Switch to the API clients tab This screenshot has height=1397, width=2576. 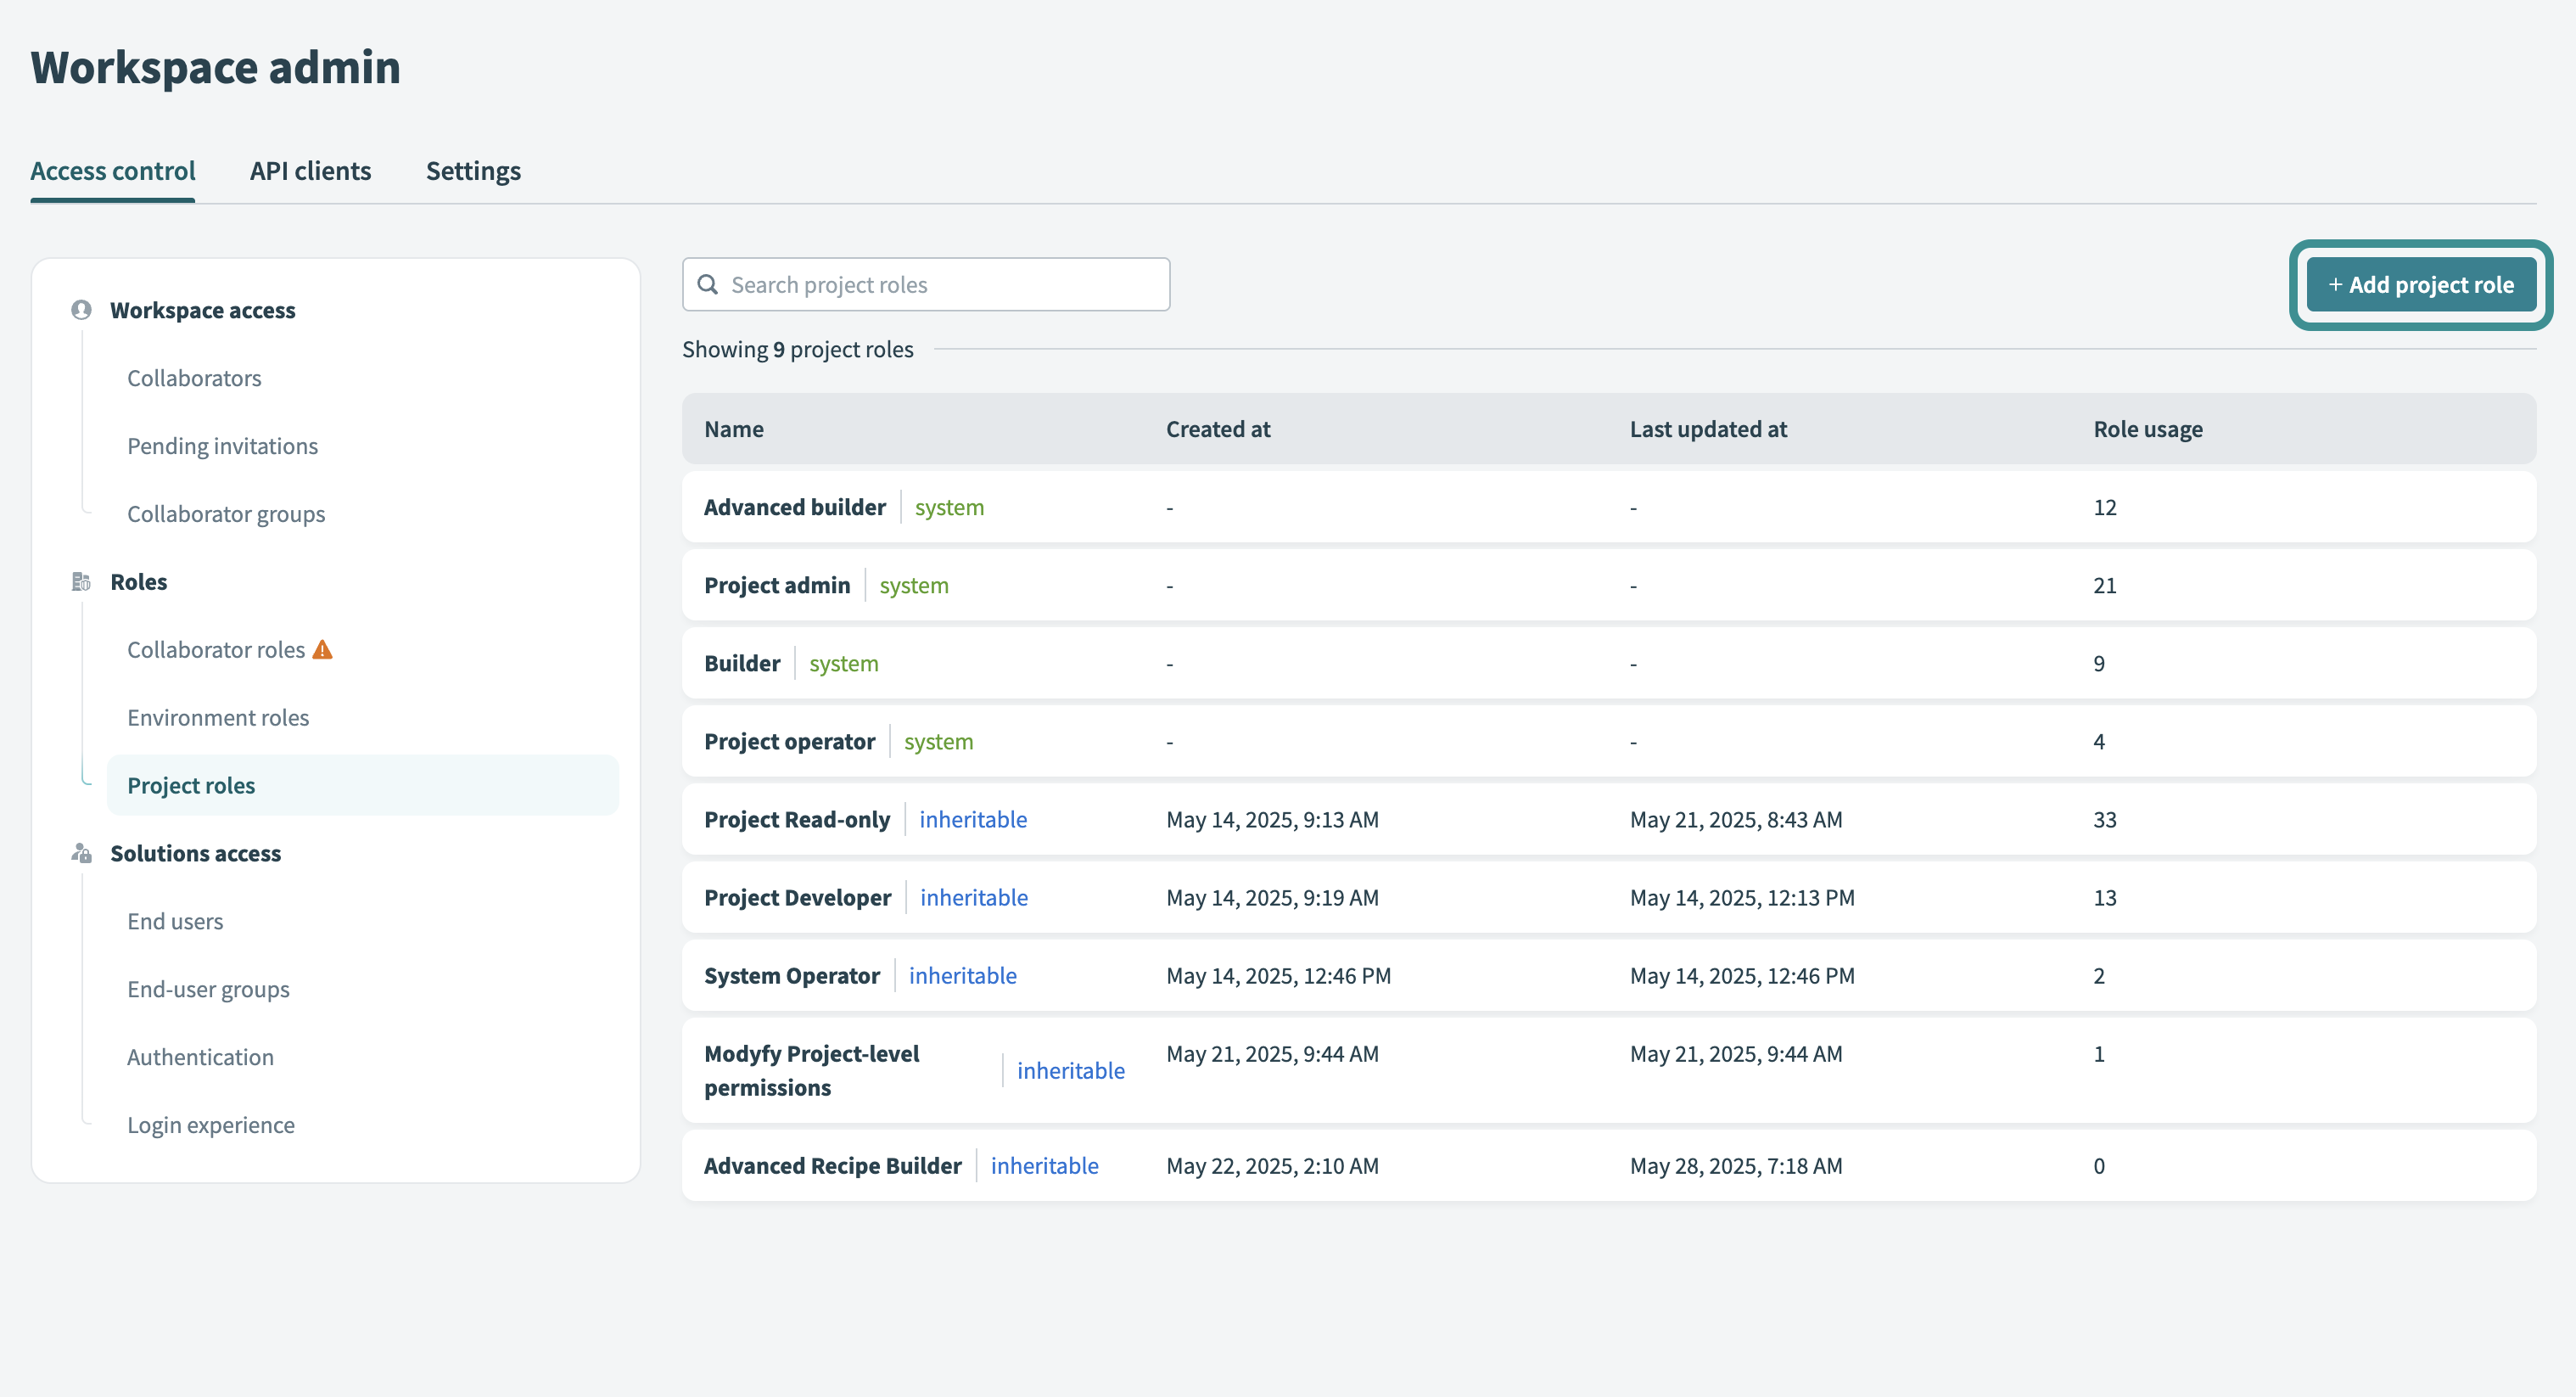[310, 171]
